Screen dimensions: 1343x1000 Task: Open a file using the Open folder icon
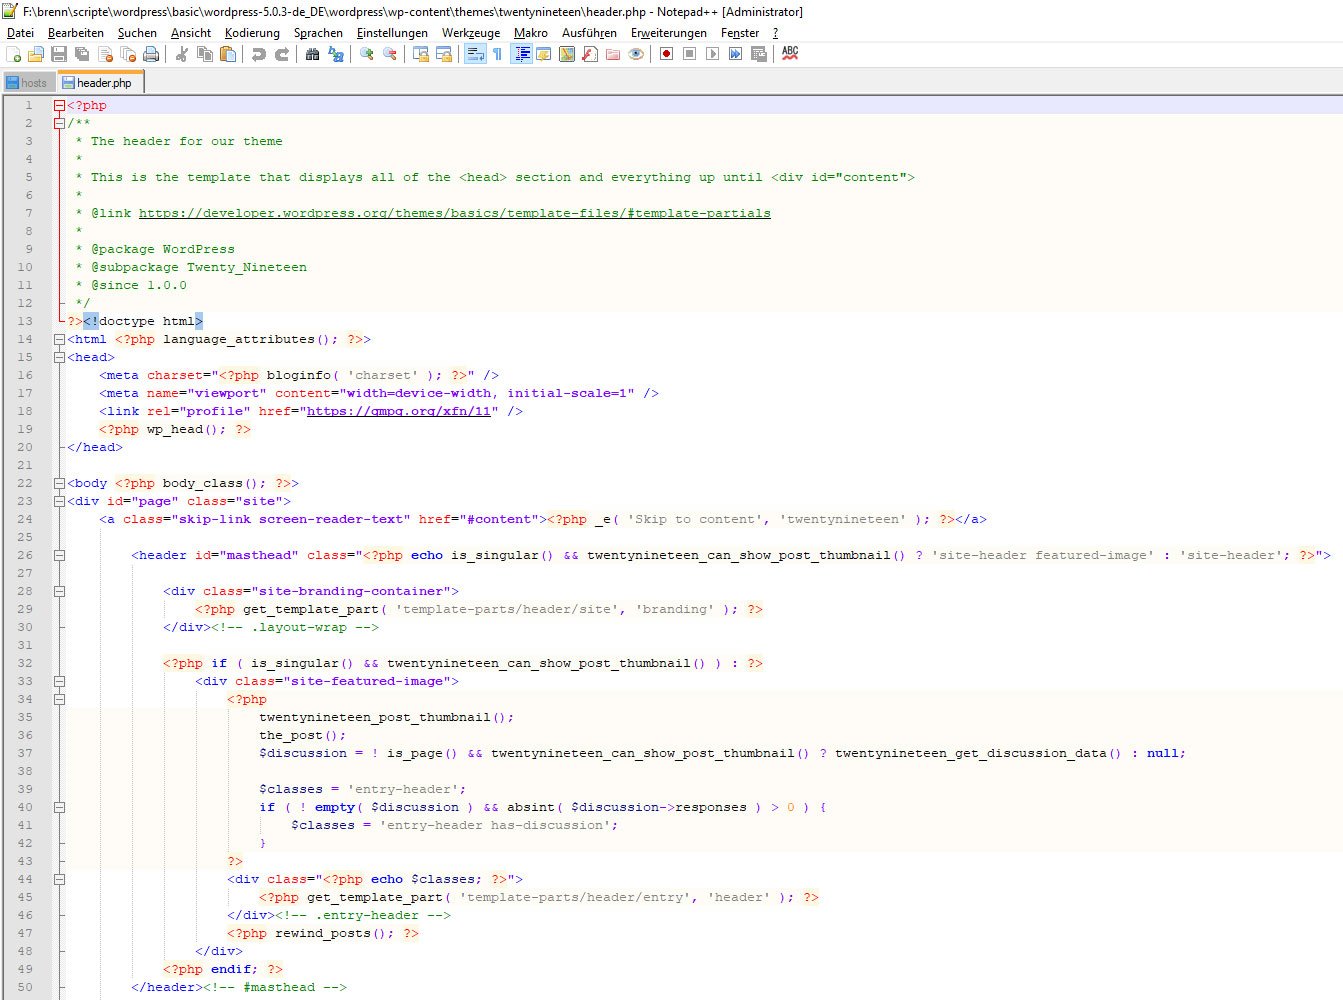tap(36, 54)
